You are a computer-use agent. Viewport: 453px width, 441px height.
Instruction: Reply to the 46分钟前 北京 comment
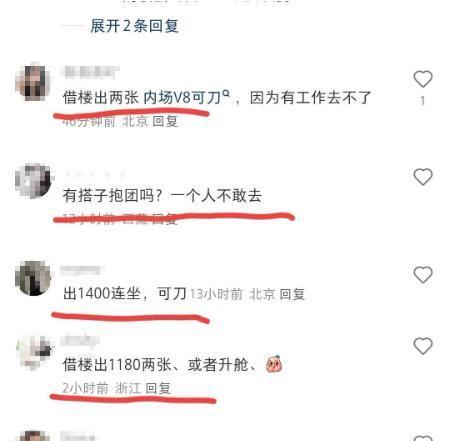click(165, 121)
